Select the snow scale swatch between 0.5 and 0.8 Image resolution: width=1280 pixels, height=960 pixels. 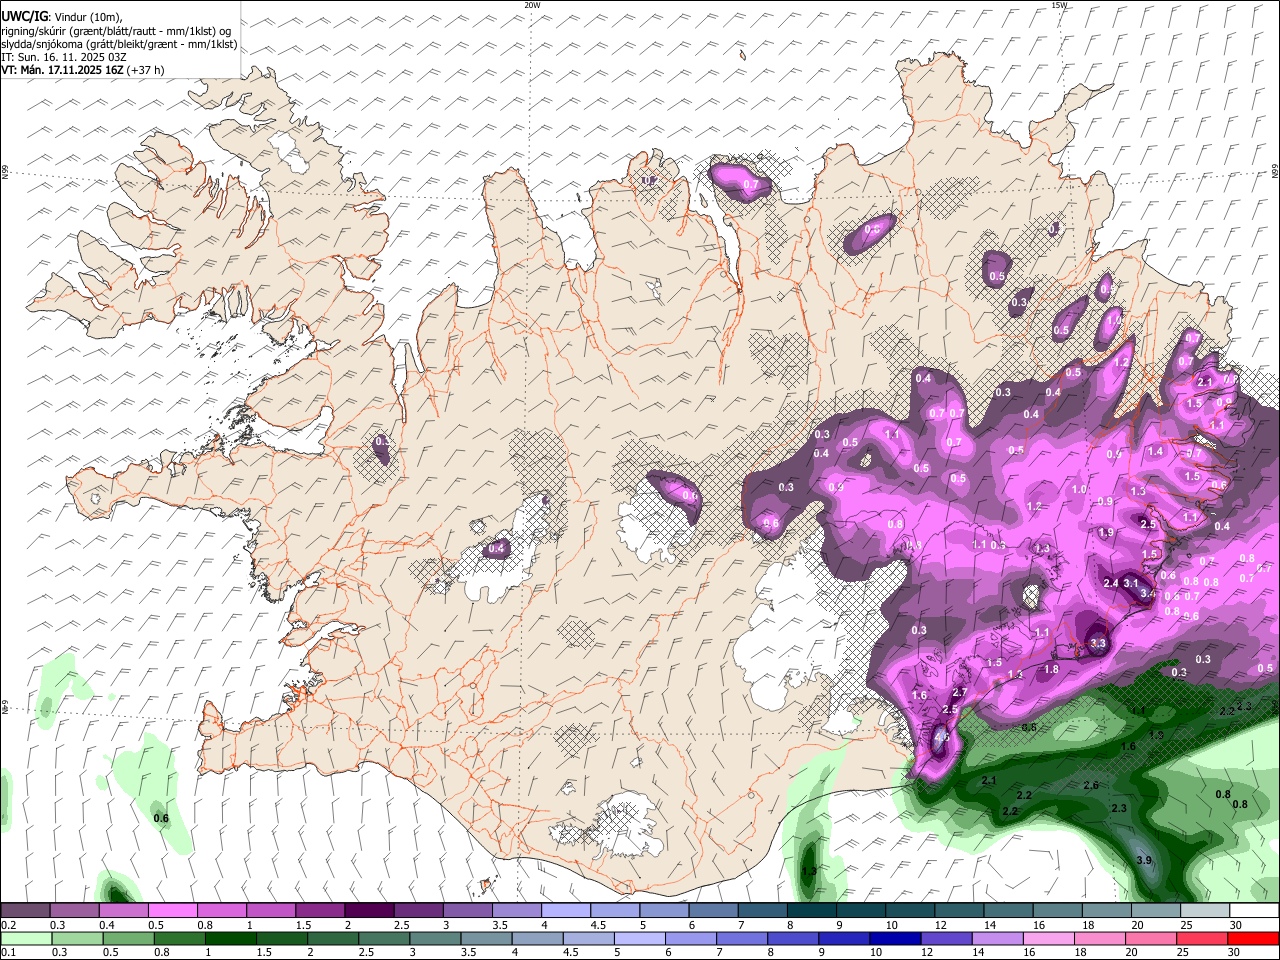pos(174,911)
